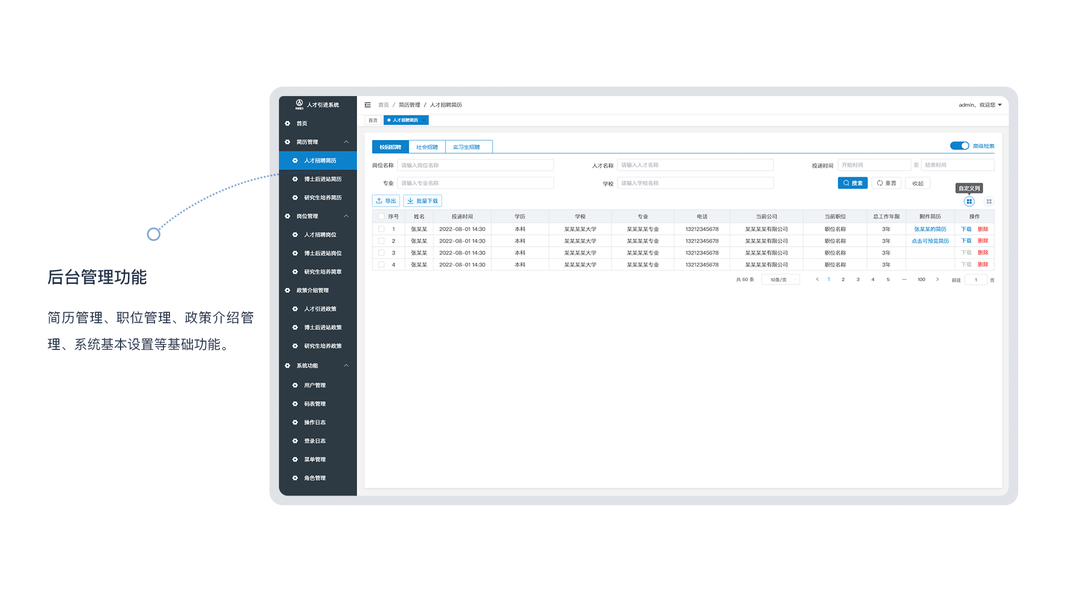Screen dimensions: 1067x600
Task: Open the 10条/页 page size dropdown
Action: point(781,280)
